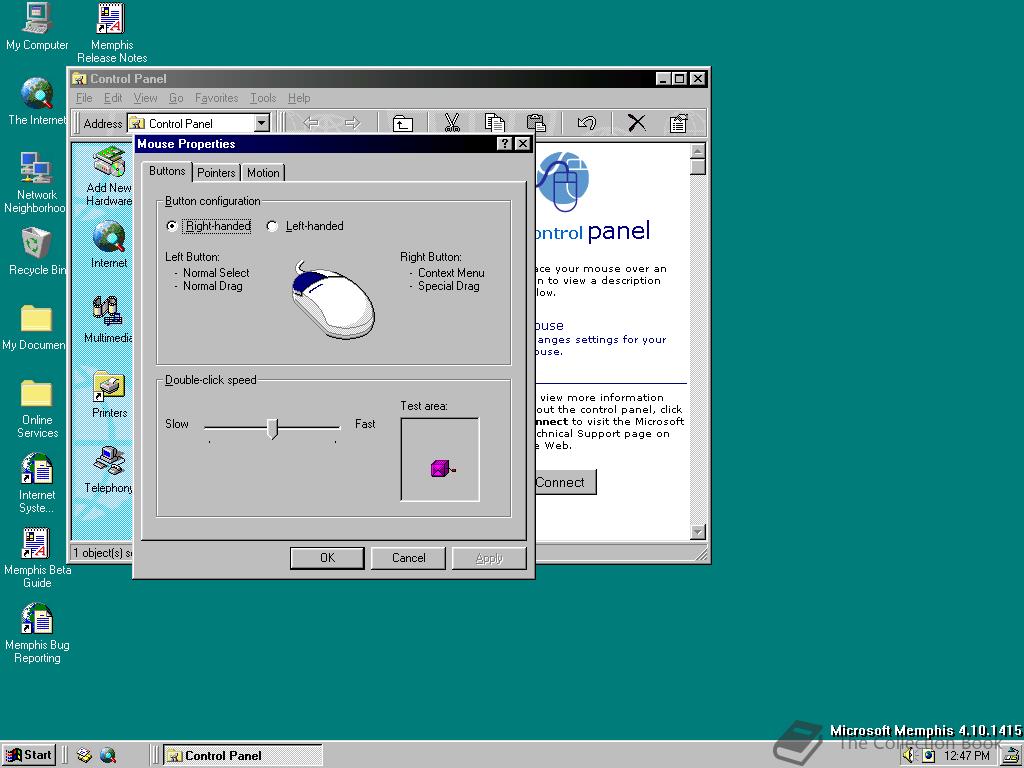This screenshot has height=768, width=1024.
Task: Switch to the Motion tab
Action: [x=263, y=172]
